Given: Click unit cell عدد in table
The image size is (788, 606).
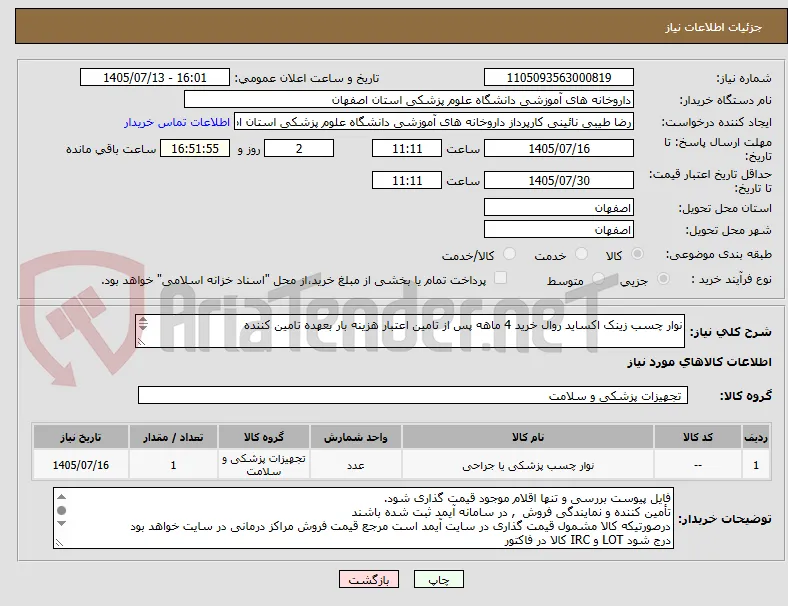Looking at the screenshot, I should coord(355,465).
